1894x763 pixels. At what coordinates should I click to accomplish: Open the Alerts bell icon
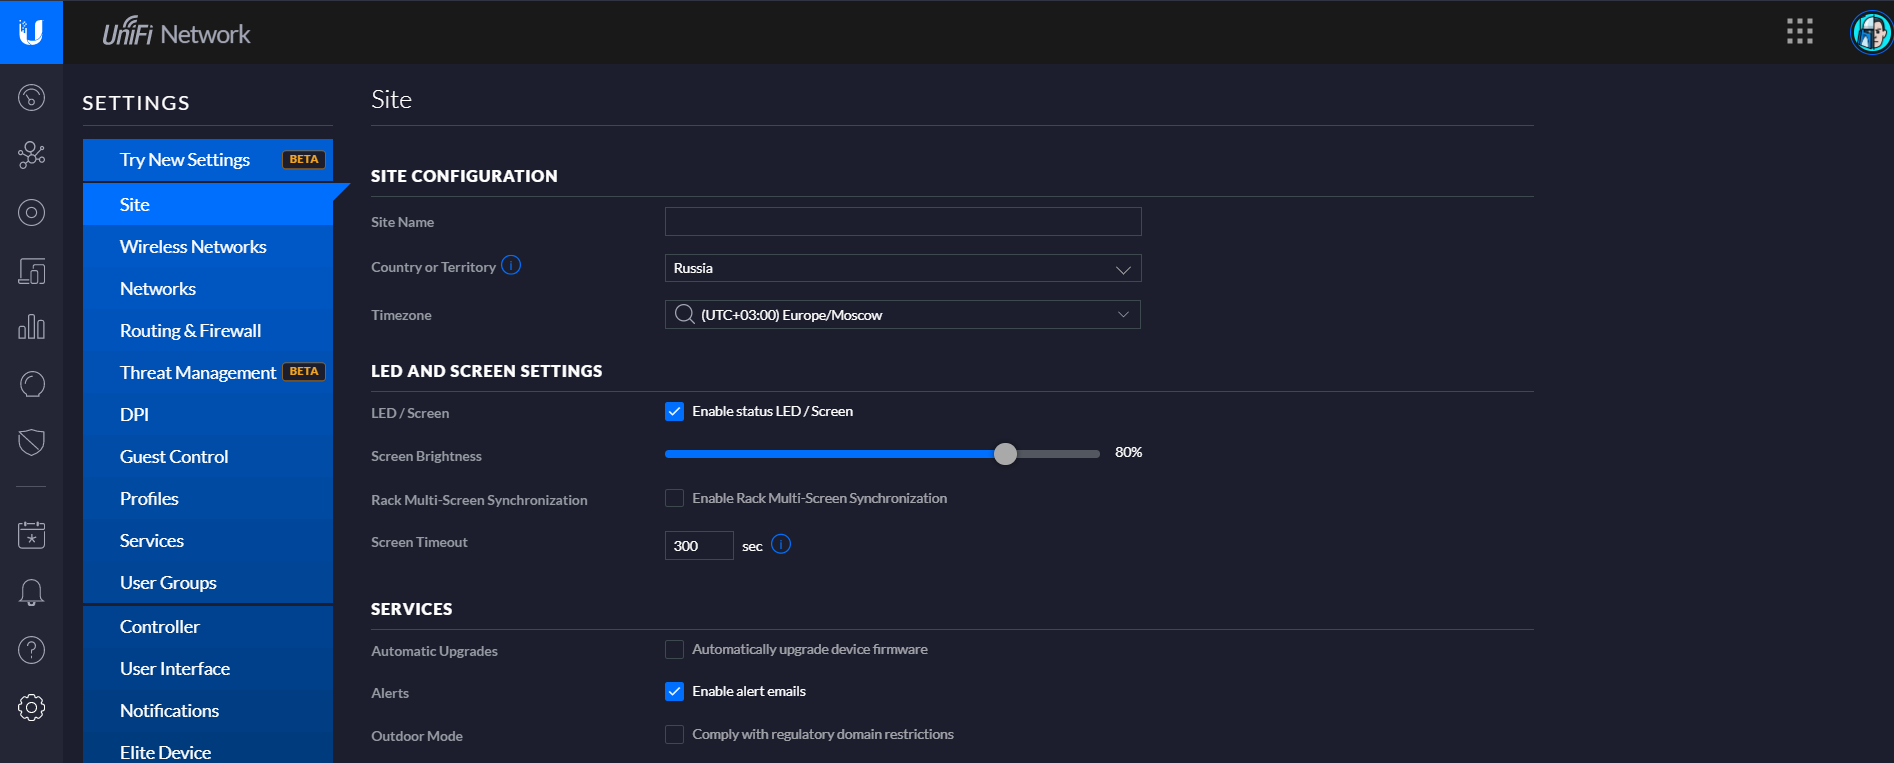pyautogui.click(x=31, y=592)
